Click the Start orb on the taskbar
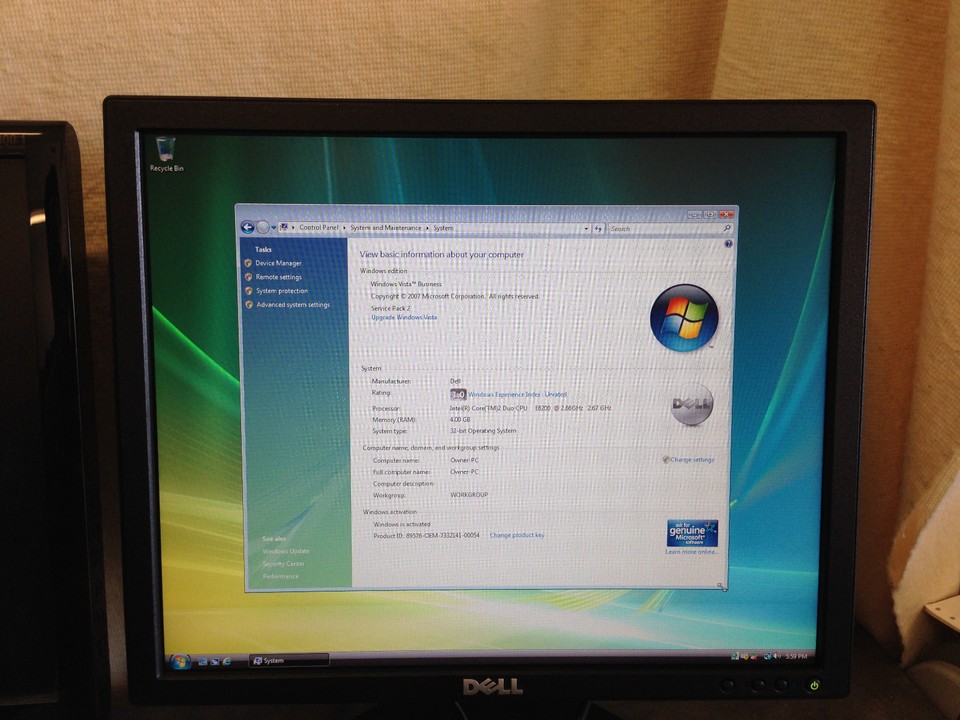The width and height of the screenshot is (960, 720). (x=182, y=661)
